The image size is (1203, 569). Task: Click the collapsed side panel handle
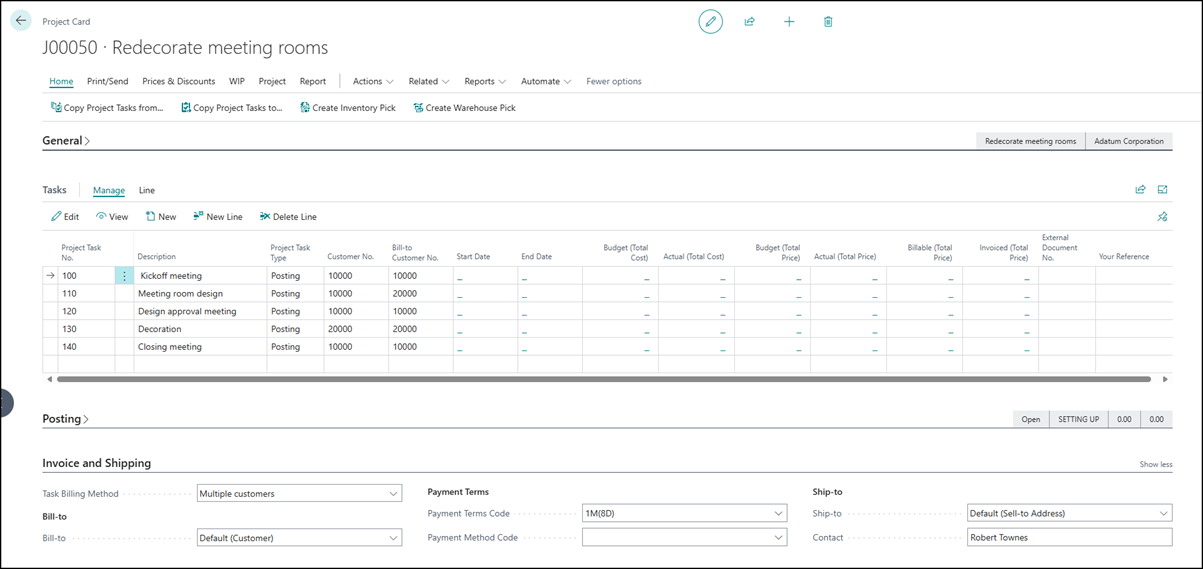(5, 403)
